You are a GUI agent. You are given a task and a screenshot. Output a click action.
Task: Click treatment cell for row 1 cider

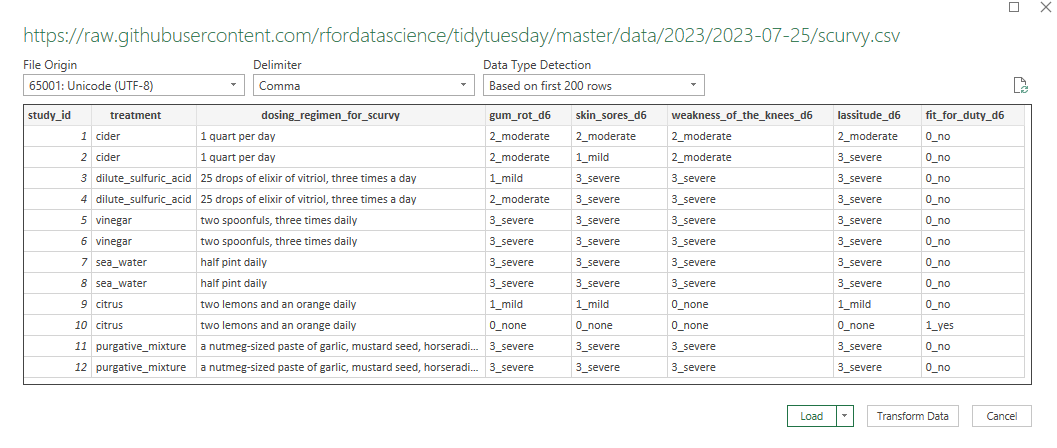click(x=144, y=136)
